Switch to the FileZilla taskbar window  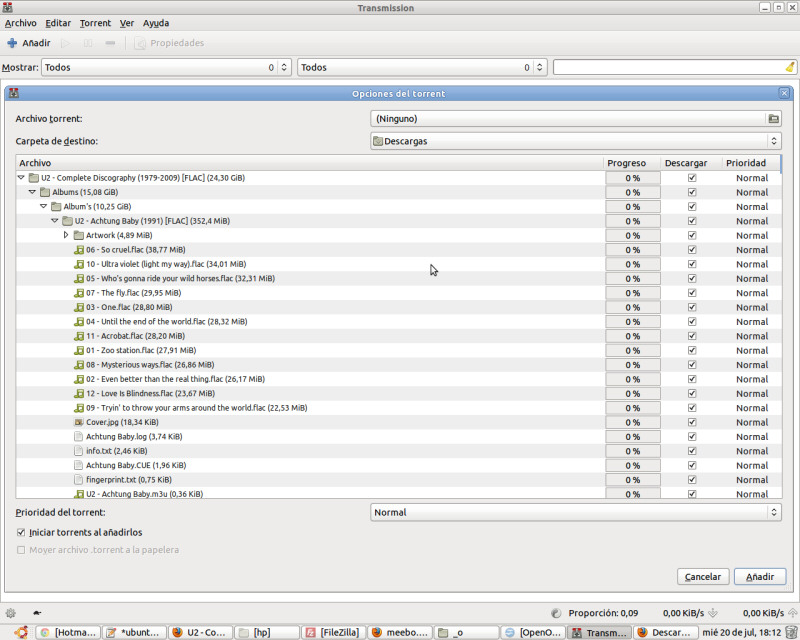point(333,632)
